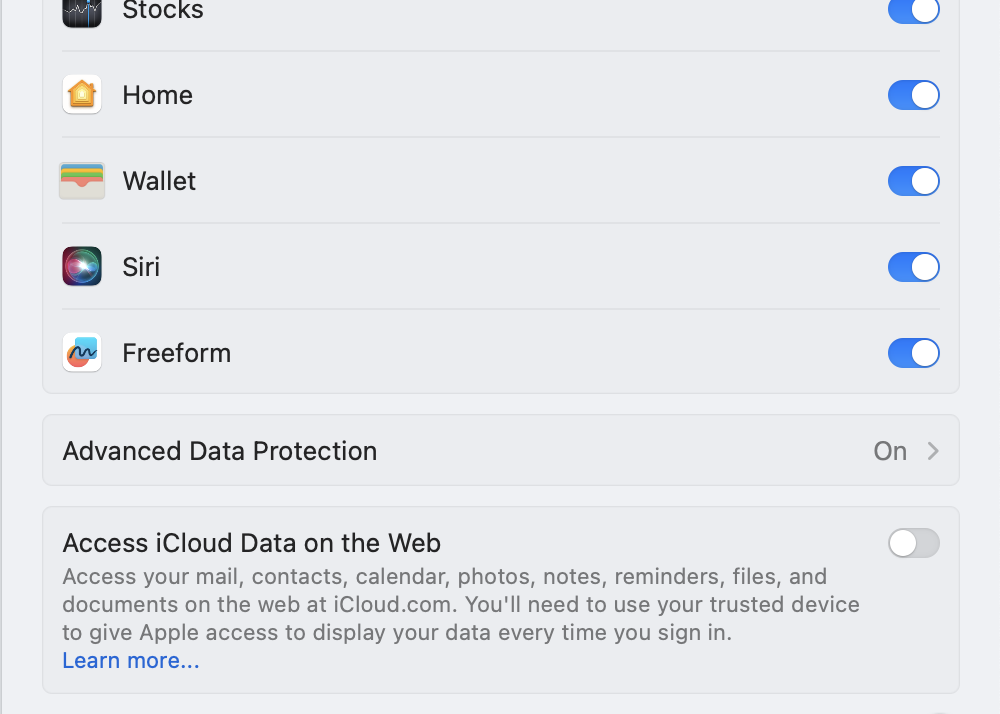Select the Home row label

(x=157, y=95)
